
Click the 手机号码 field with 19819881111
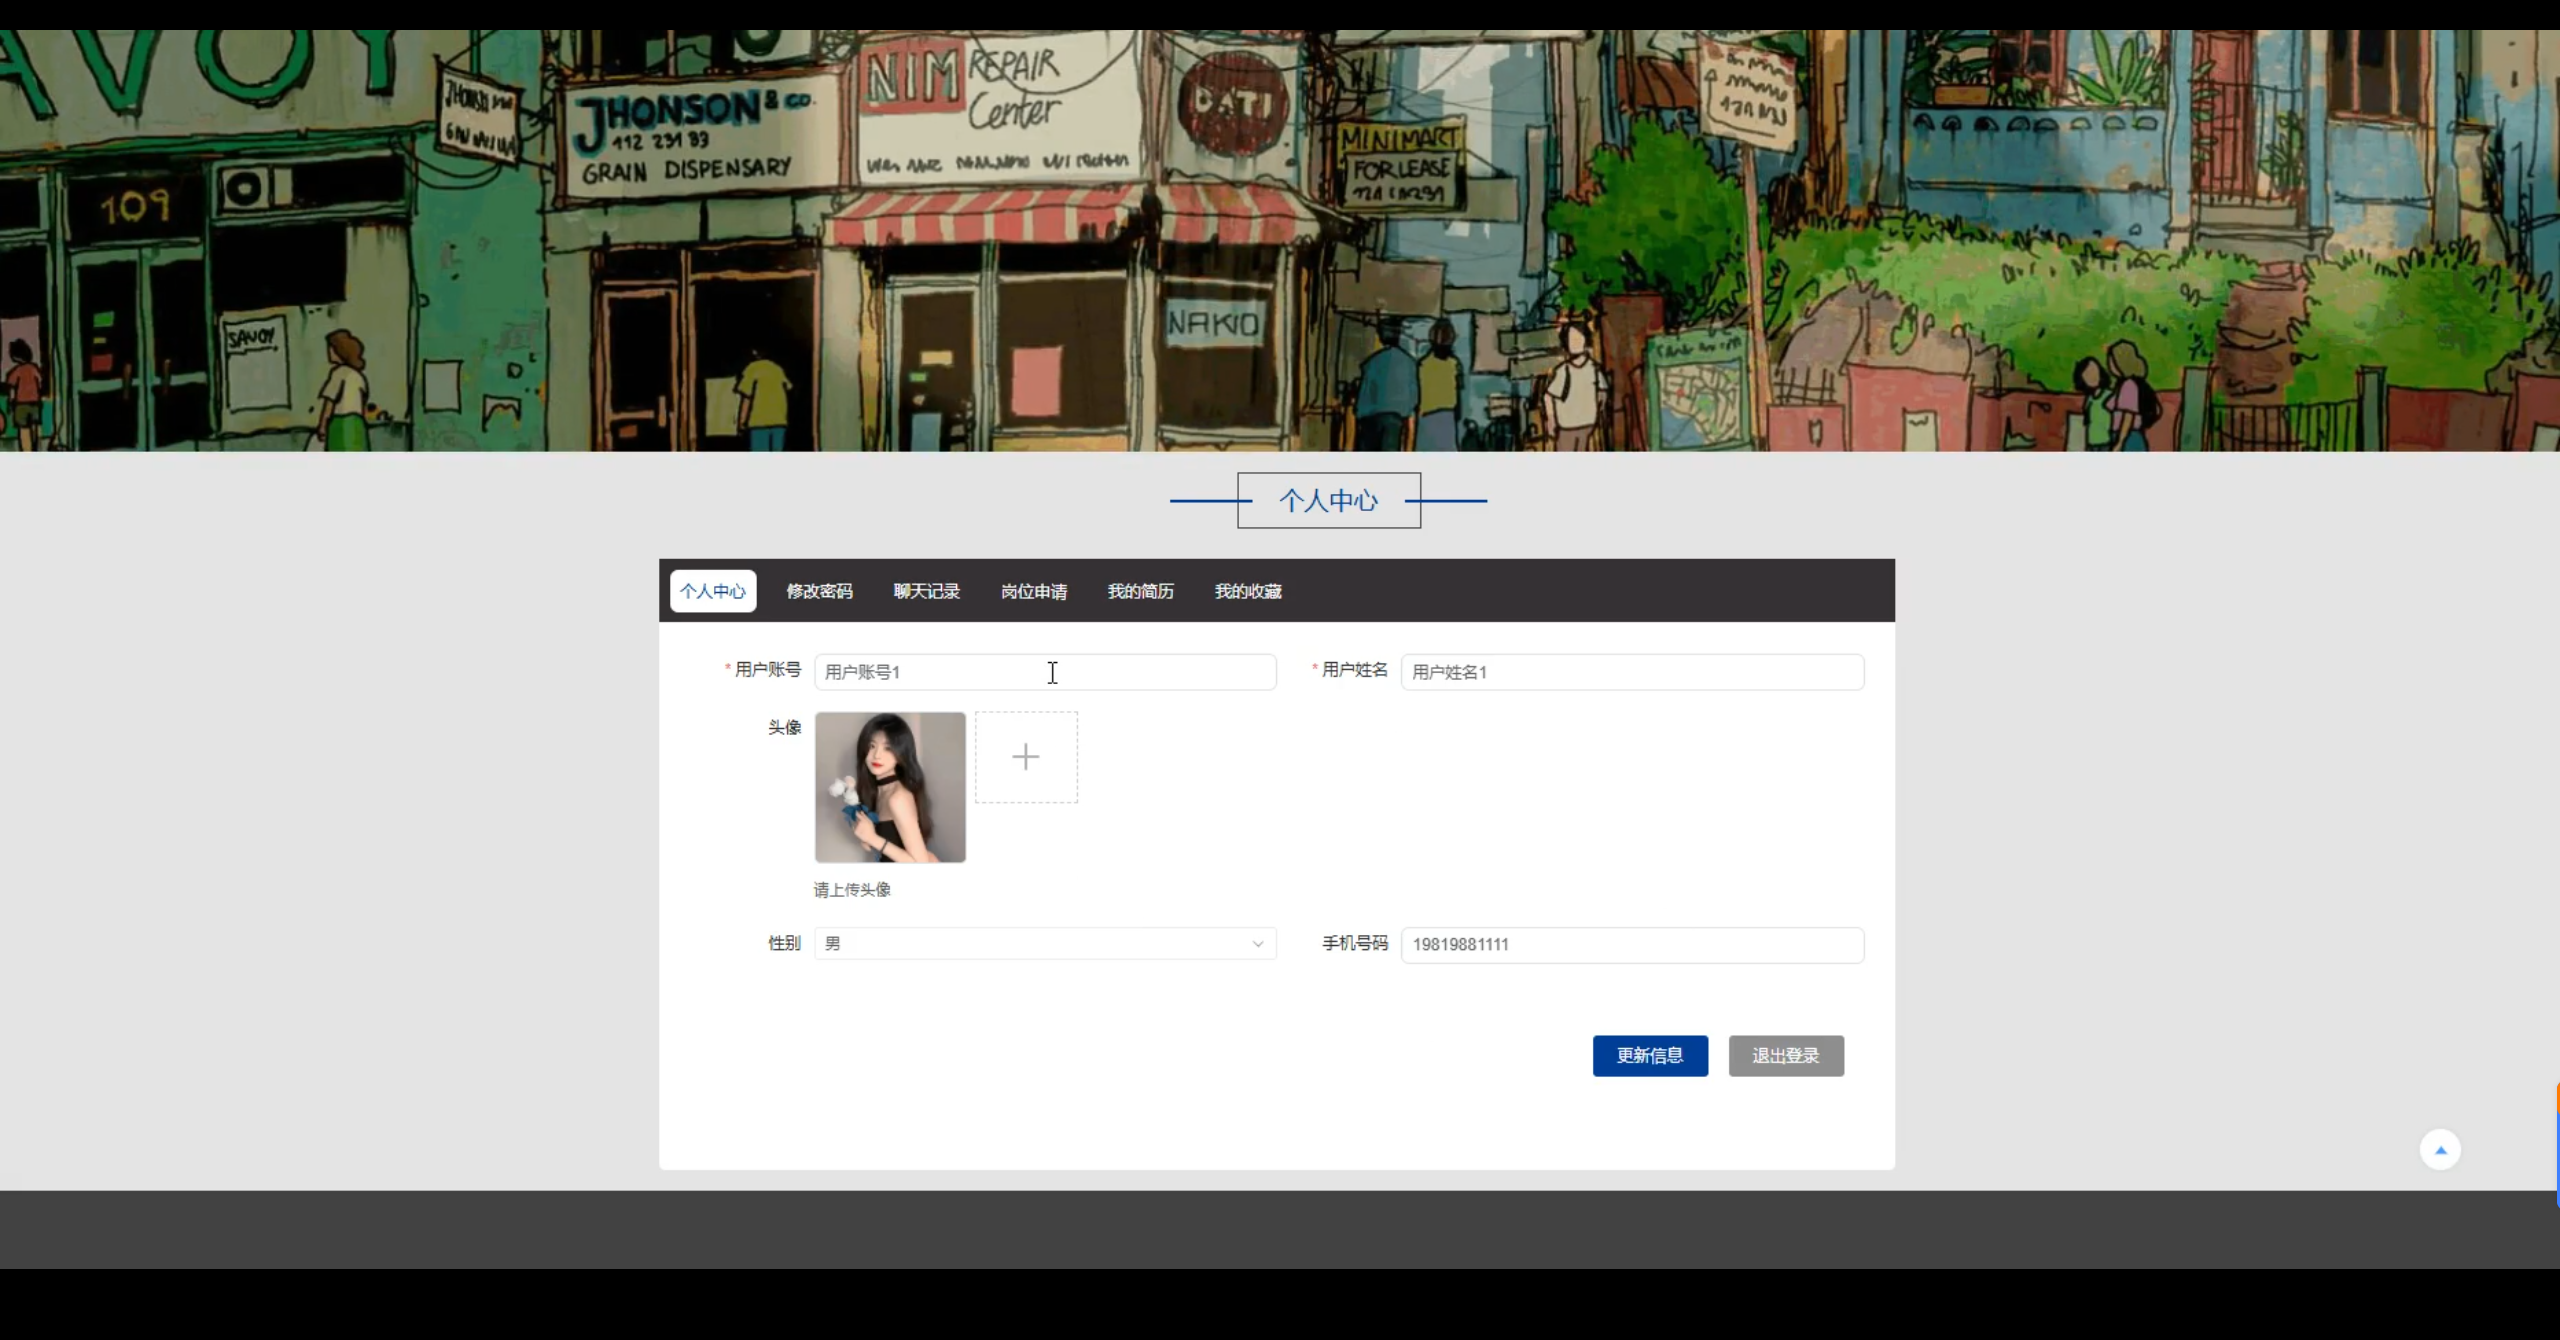(x=1631, y=945)
